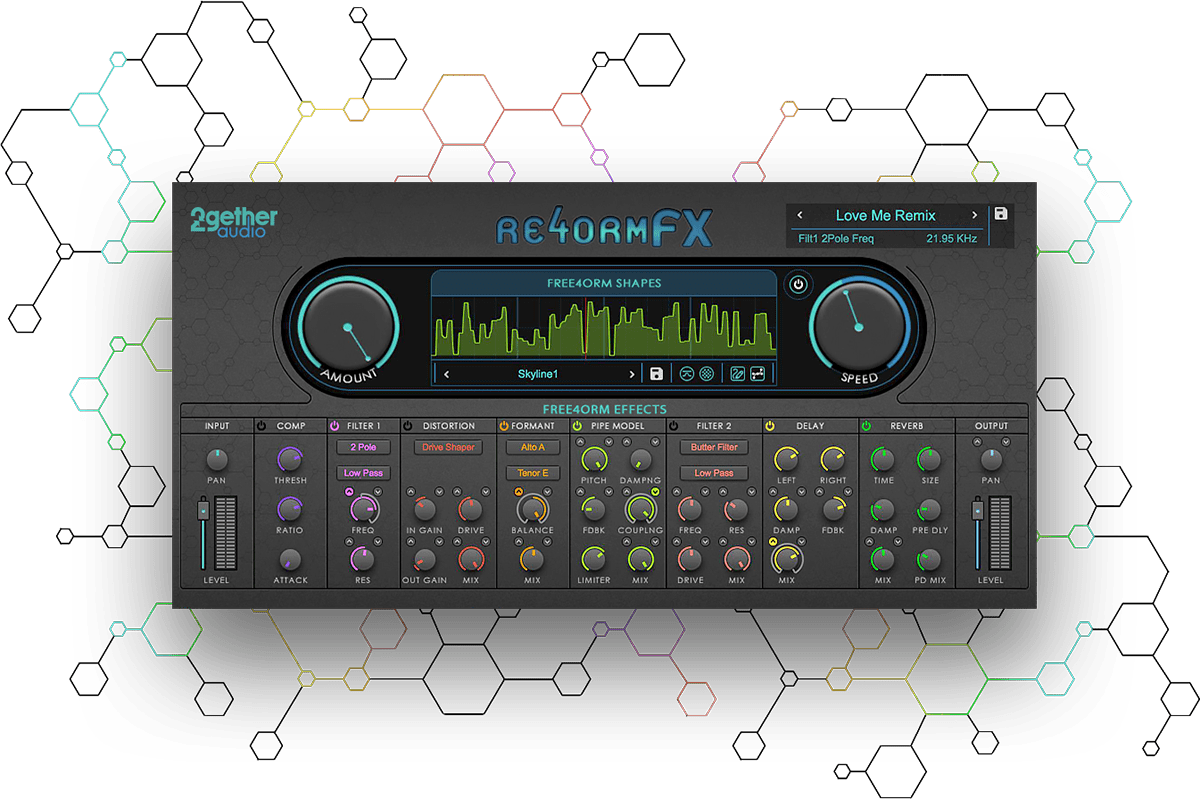
Task: Toggle the FILTER 2 power button
Action: pos(673,426)
